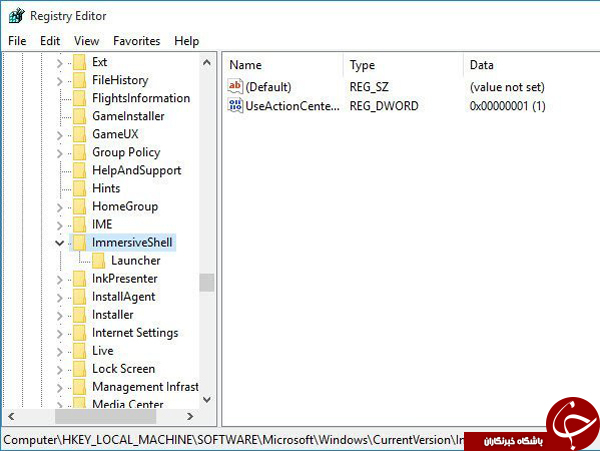Click the Group Policy folder icon
The width and height of the screenshot is (600, 451).
79,152
